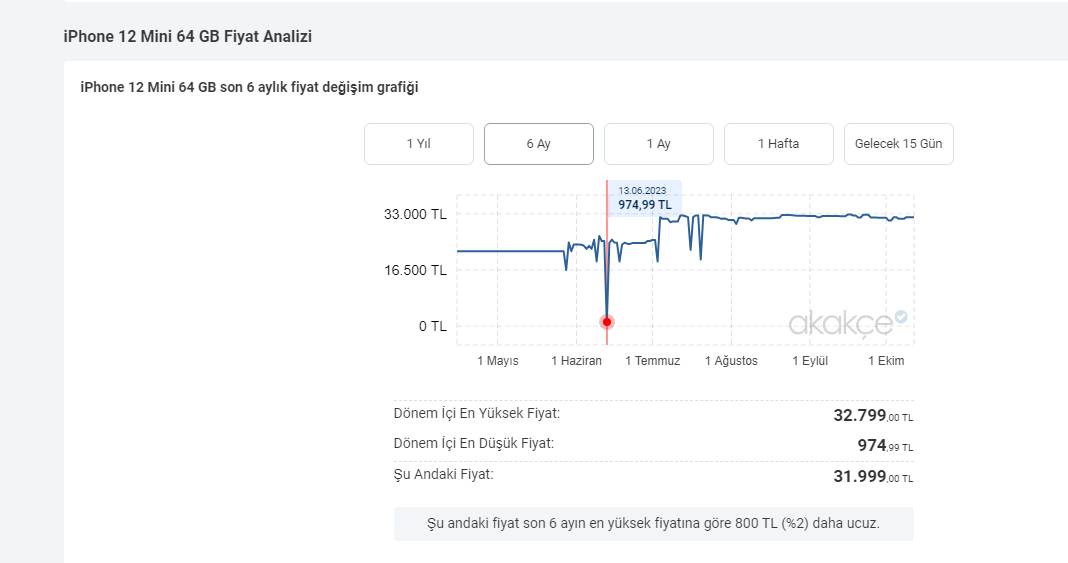Click the 33.000 TL axis label
Screen dimensions: 1068x563
click(417, 215)
